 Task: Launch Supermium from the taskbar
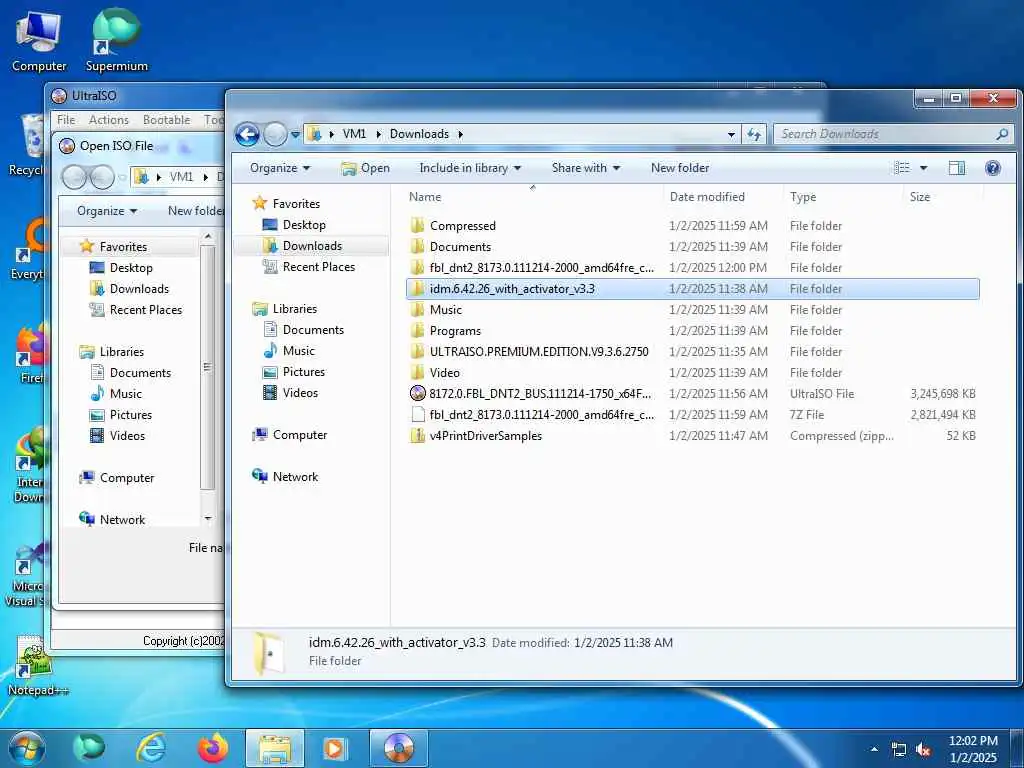pos(89,748)
